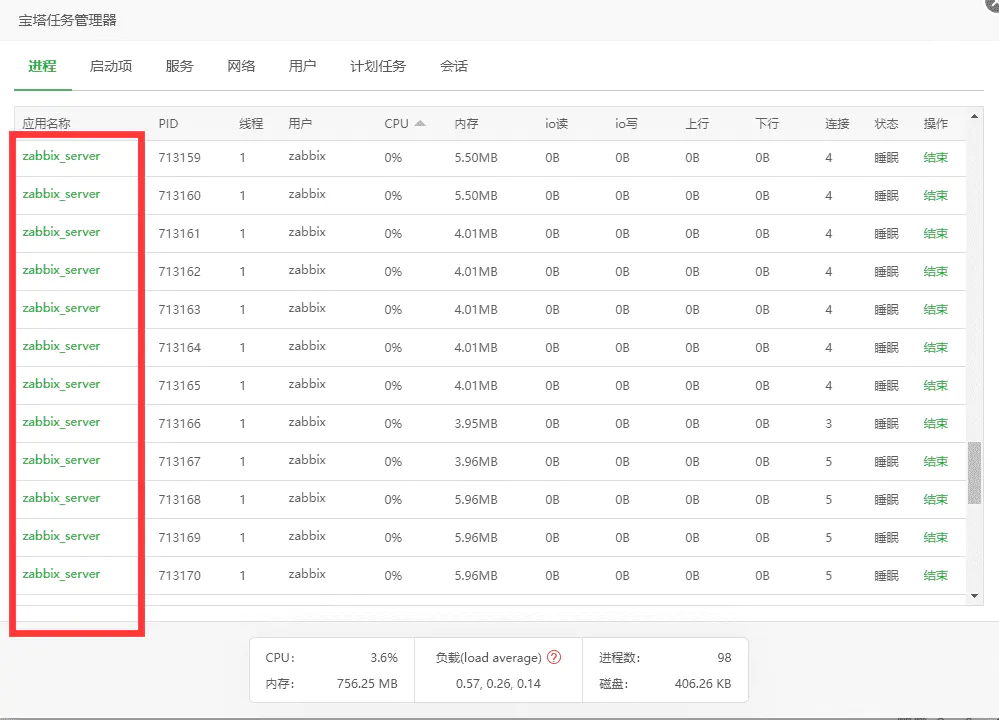Select the process count 98
The image size is (999, 720).
click(724, 658)
